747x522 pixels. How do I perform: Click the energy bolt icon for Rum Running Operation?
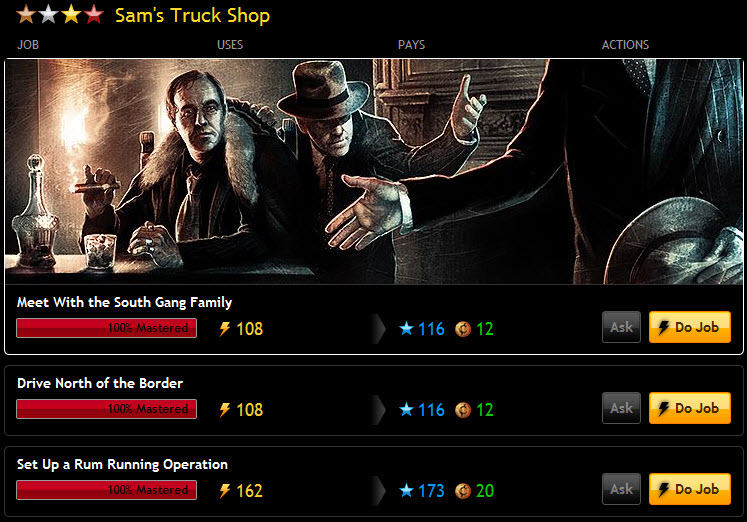point(225,491)
